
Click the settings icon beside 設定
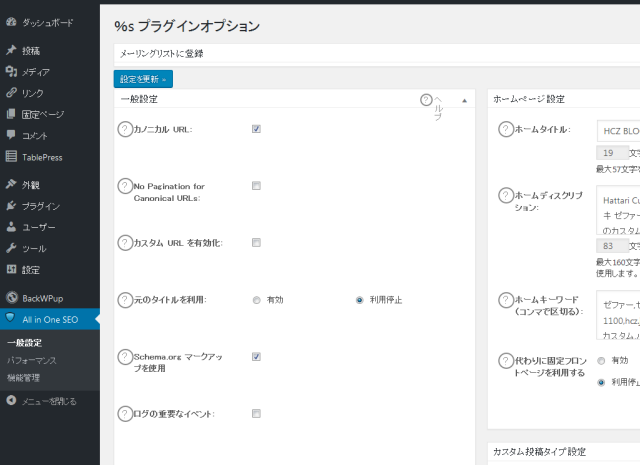pos(11,269)
